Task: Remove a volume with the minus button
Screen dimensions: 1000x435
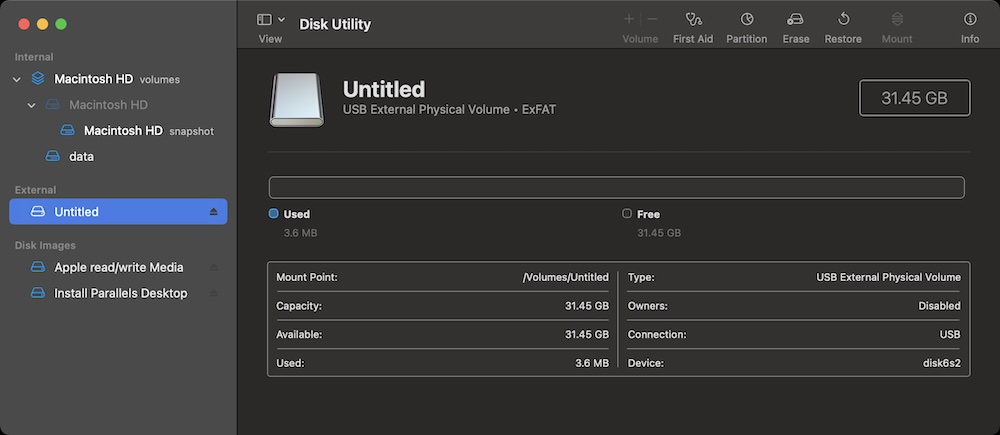Action: pyautogui.click(x=652, y=19)
